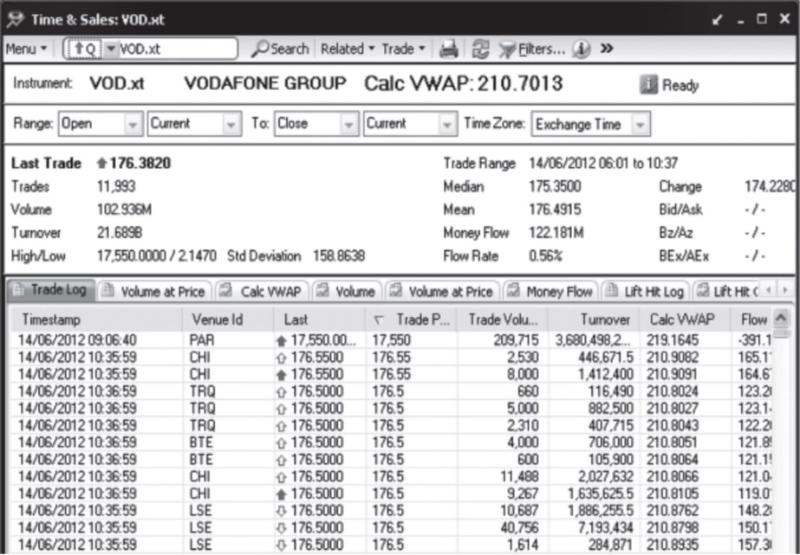Sort by the Venue Id column header

(x=228, y=320)
